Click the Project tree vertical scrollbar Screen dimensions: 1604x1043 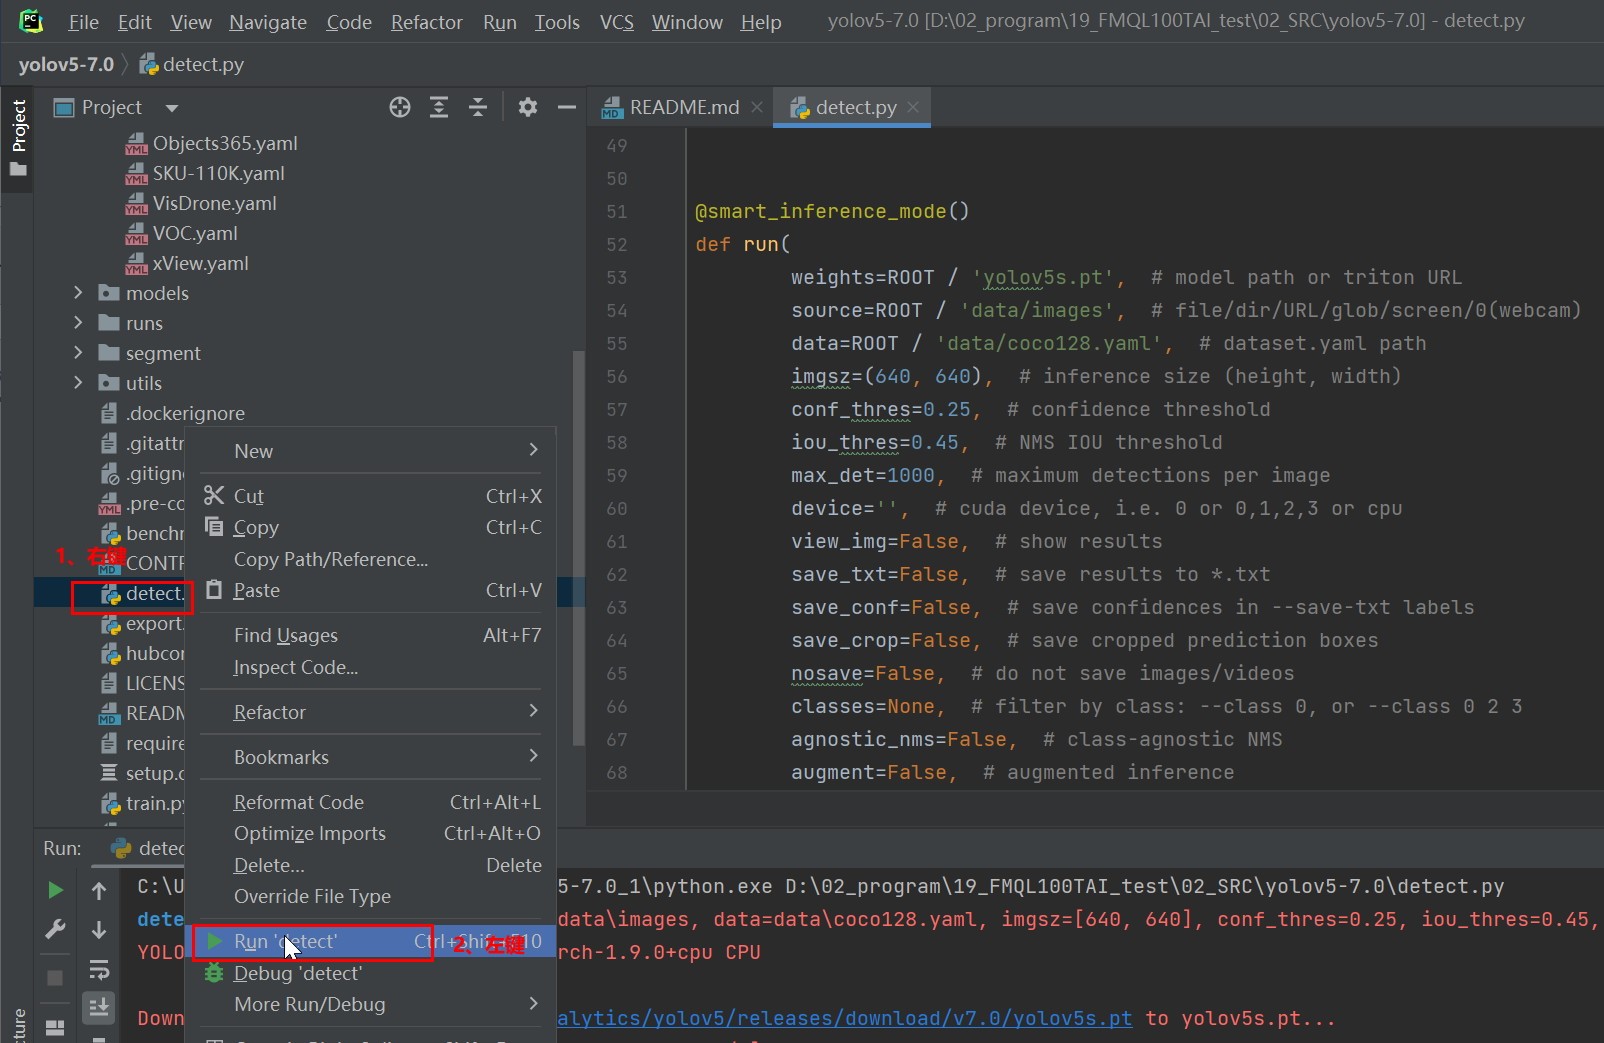578,547
